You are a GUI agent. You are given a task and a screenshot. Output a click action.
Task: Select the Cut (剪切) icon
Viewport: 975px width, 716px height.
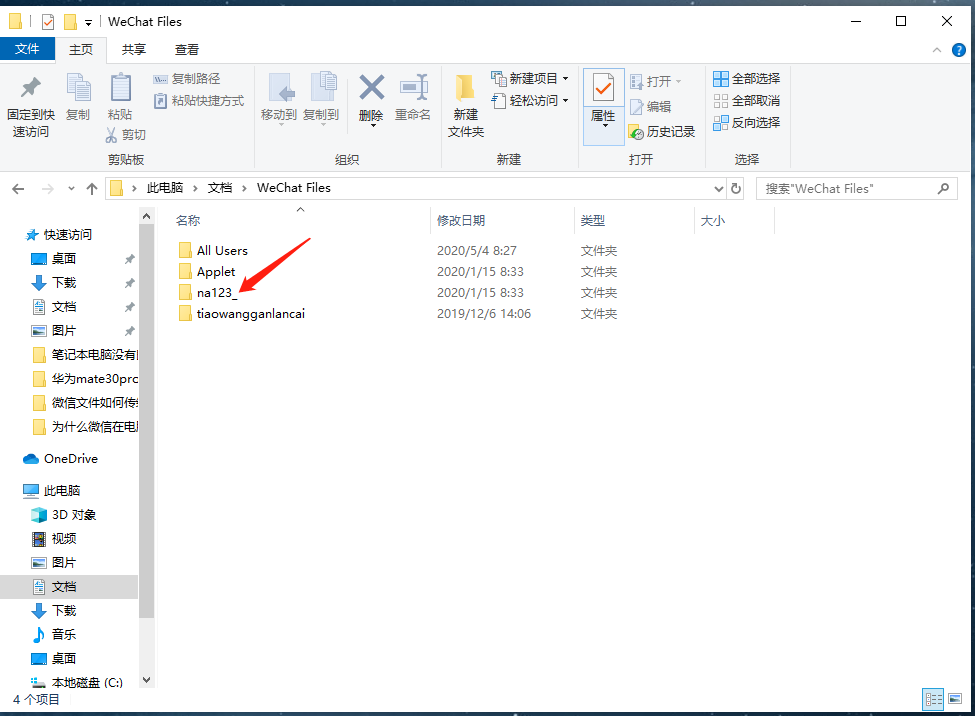point(127,135)
